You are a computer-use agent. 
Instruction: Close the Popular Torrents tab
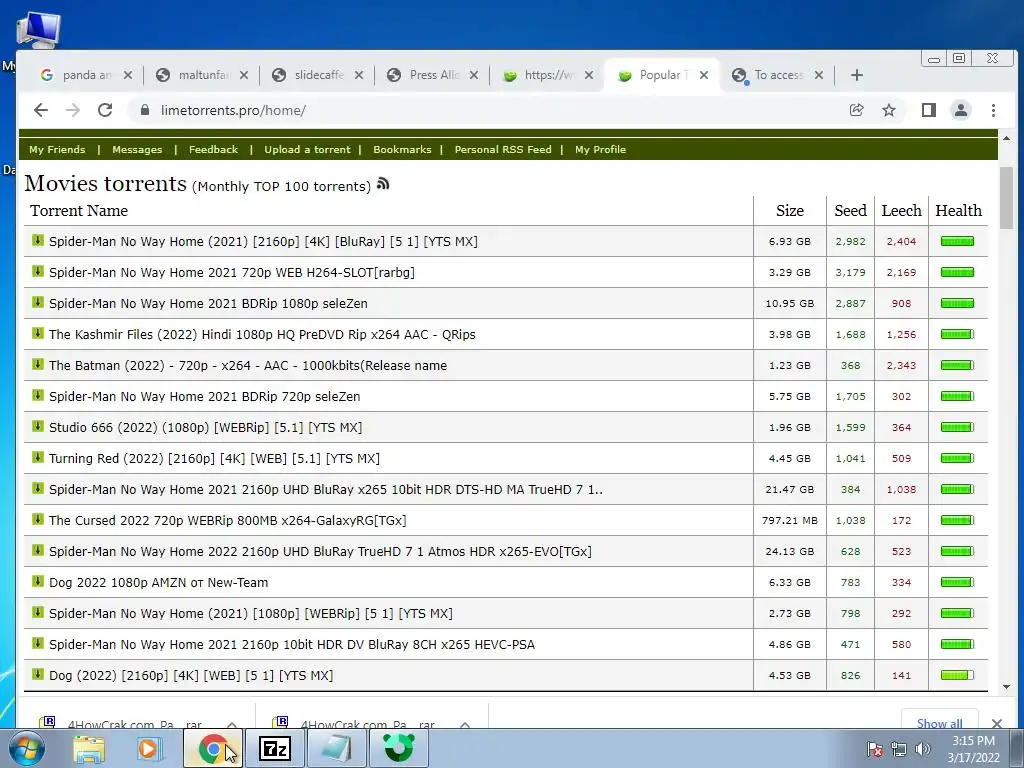click(704, 75)
